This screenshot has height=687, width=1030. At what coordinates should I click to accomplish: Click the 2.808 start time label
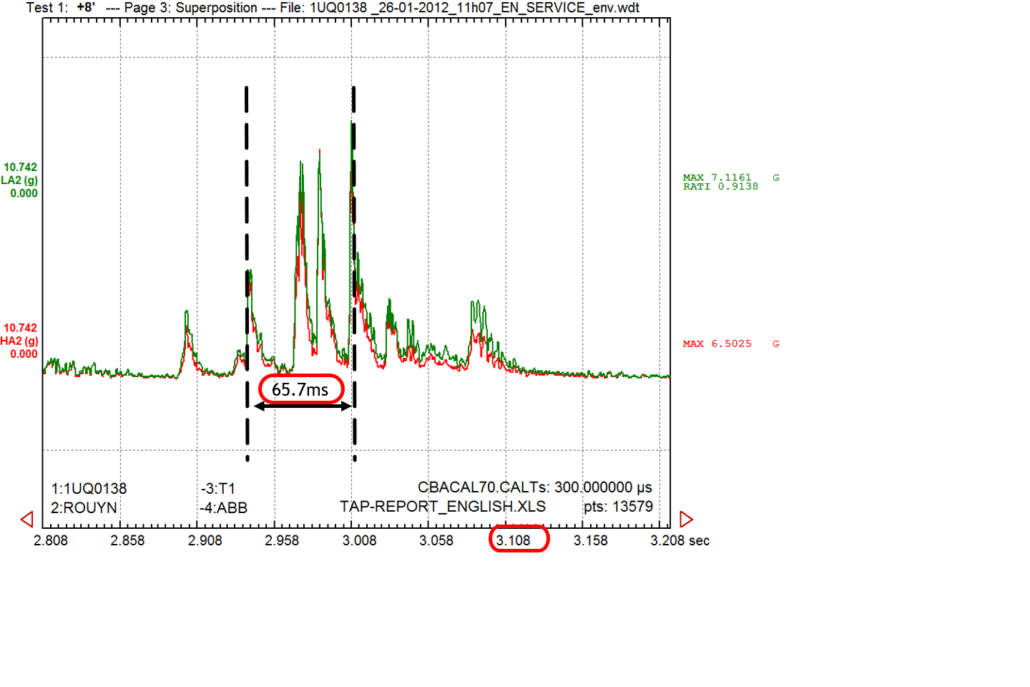point(51,541)
